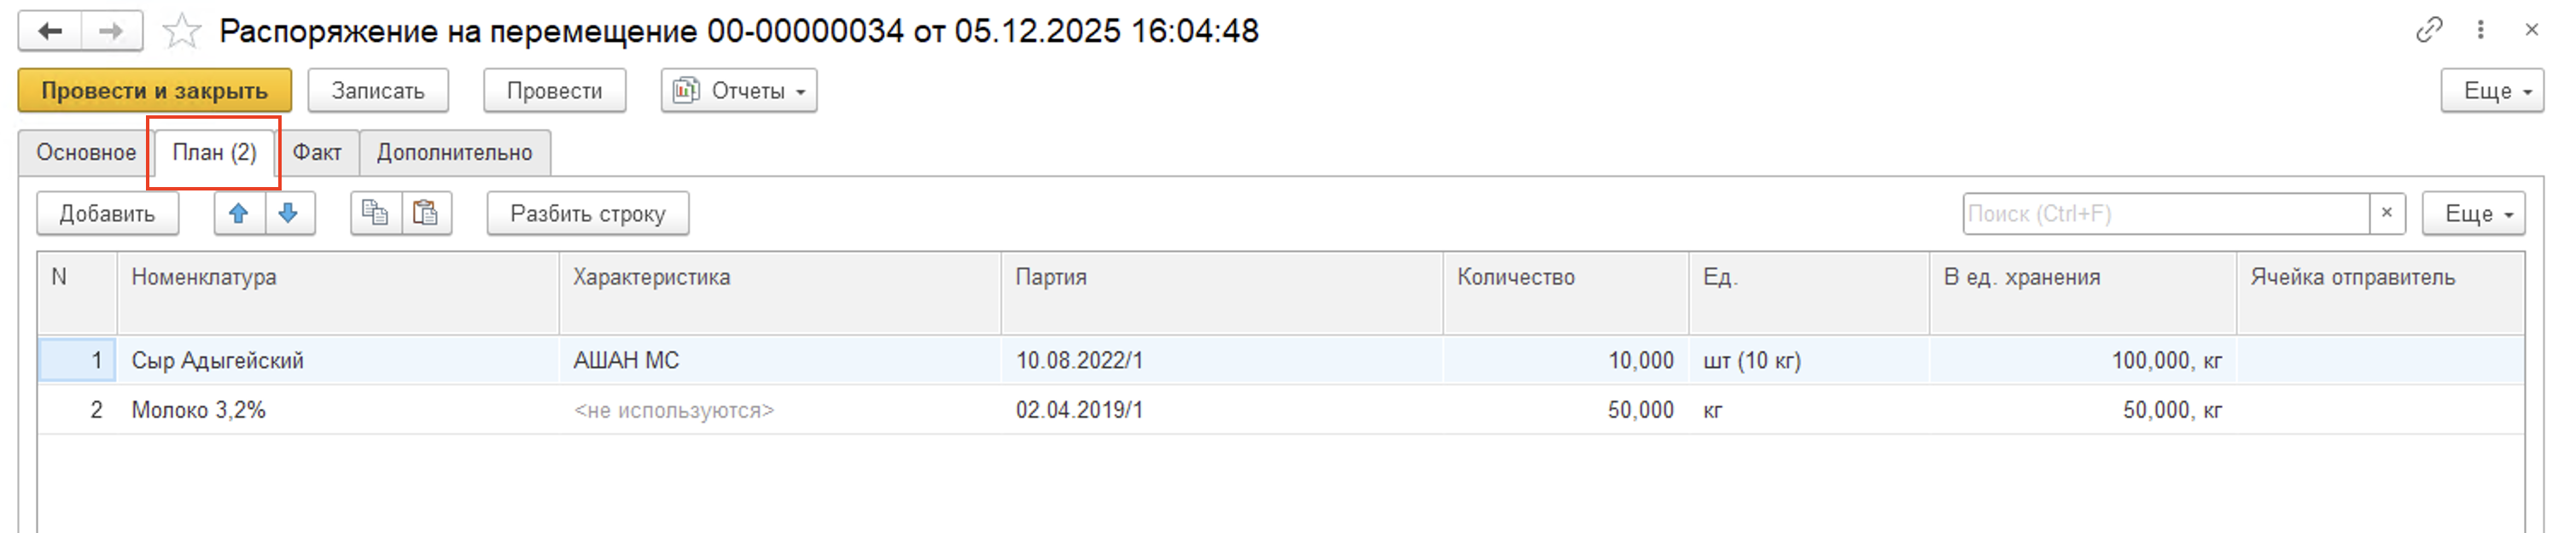Open the three-dot options menu
2576x533 pixels.
[2480, 30]
